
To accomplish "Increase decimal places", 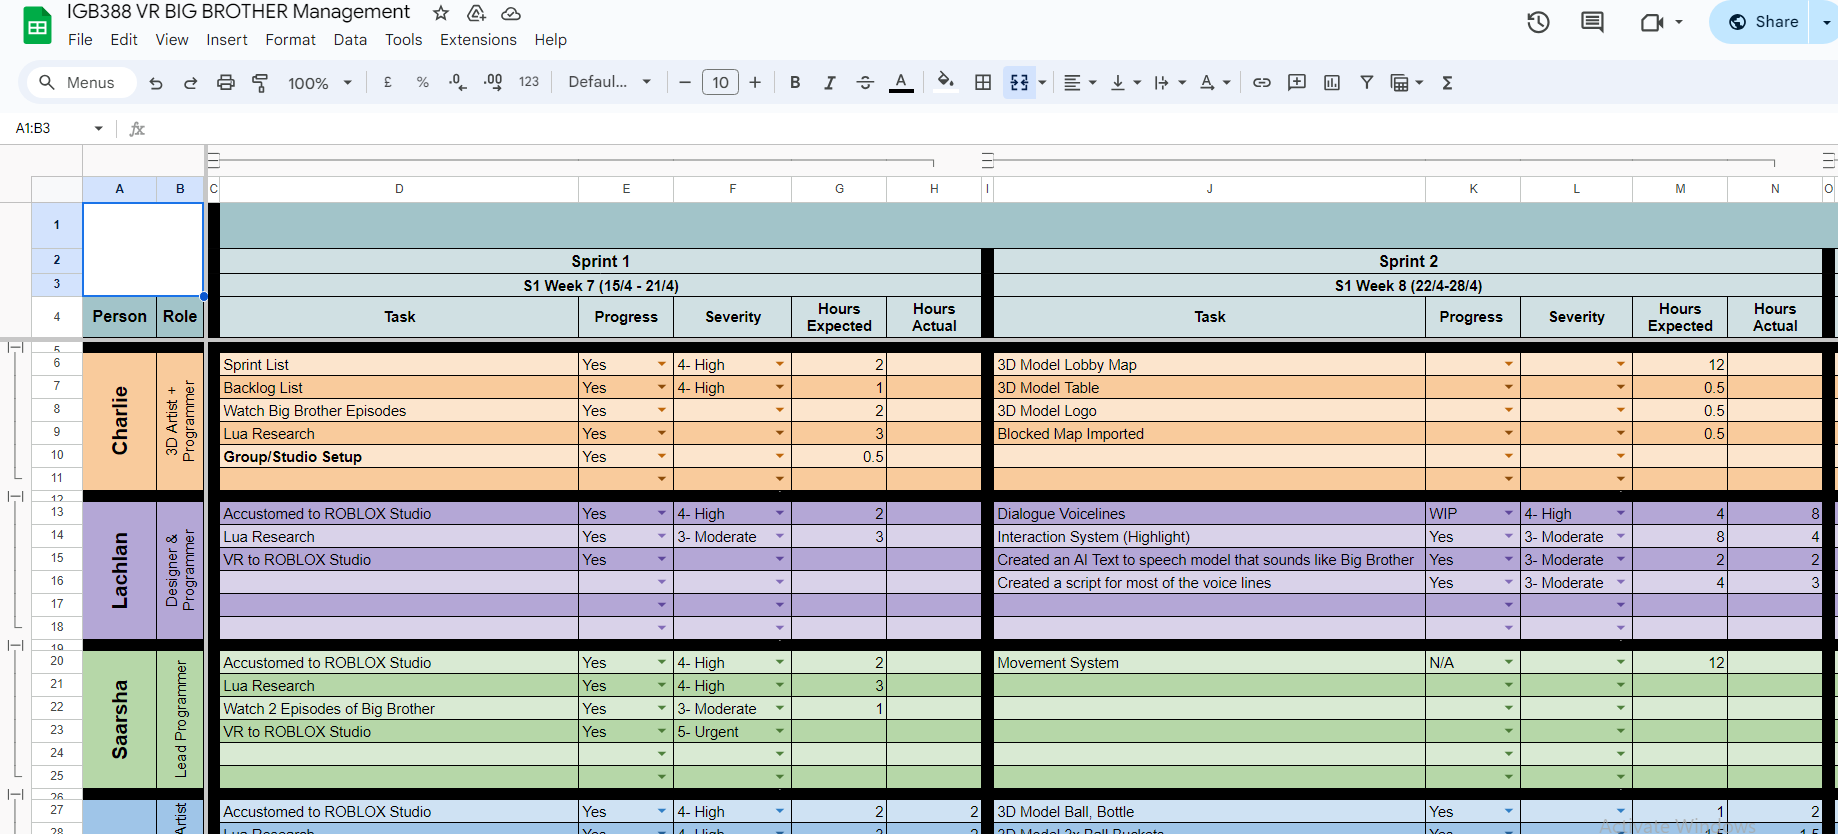I will (x=493, y=83).
